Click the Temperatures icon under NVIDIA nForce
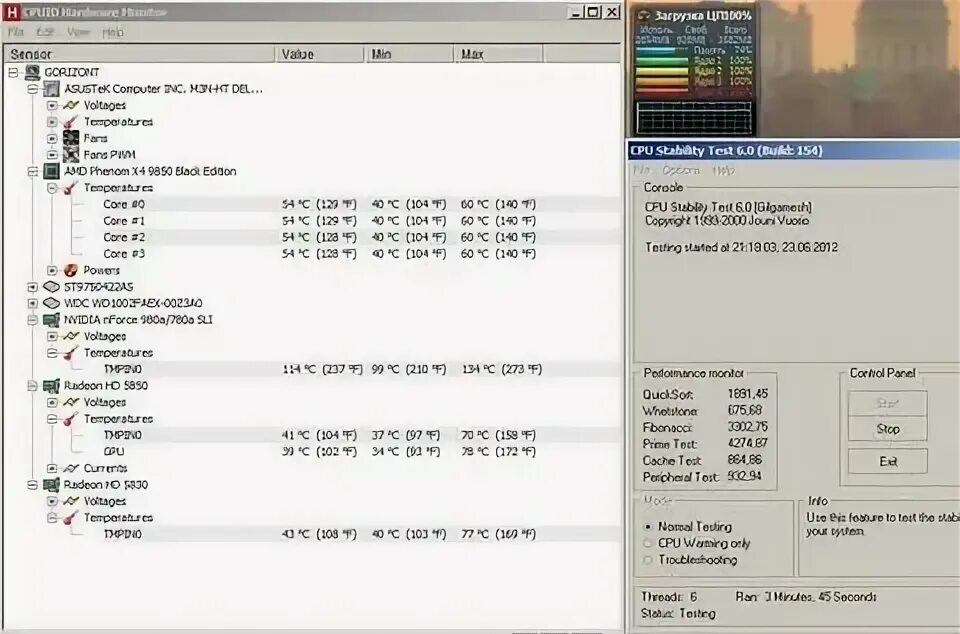This screenshot has height=634, width=960. [71, 352]
